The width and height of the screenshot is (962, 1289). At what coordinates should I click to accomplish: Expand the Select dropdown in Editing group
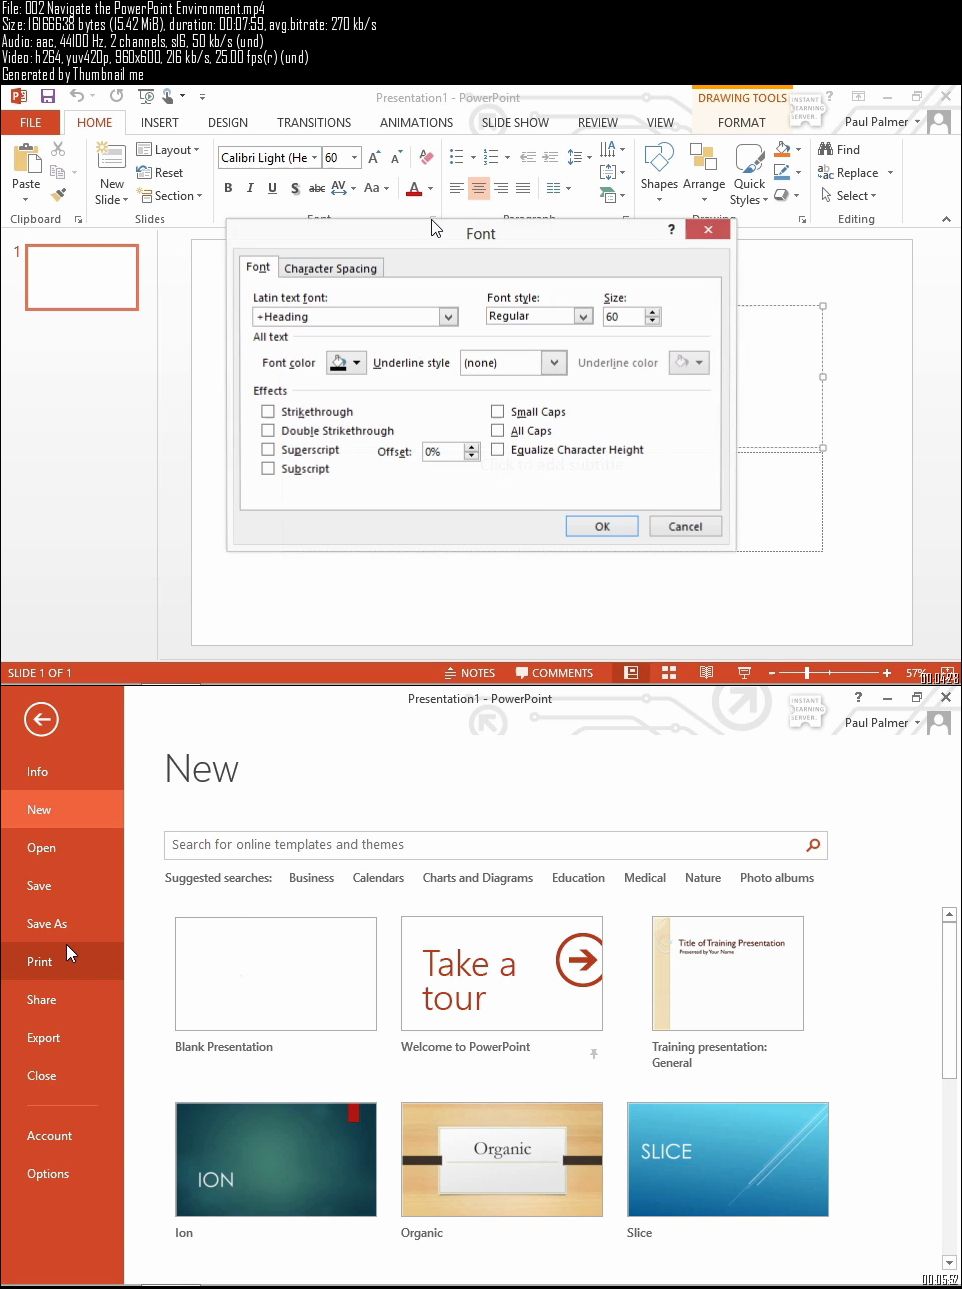[x=848, y=196]
